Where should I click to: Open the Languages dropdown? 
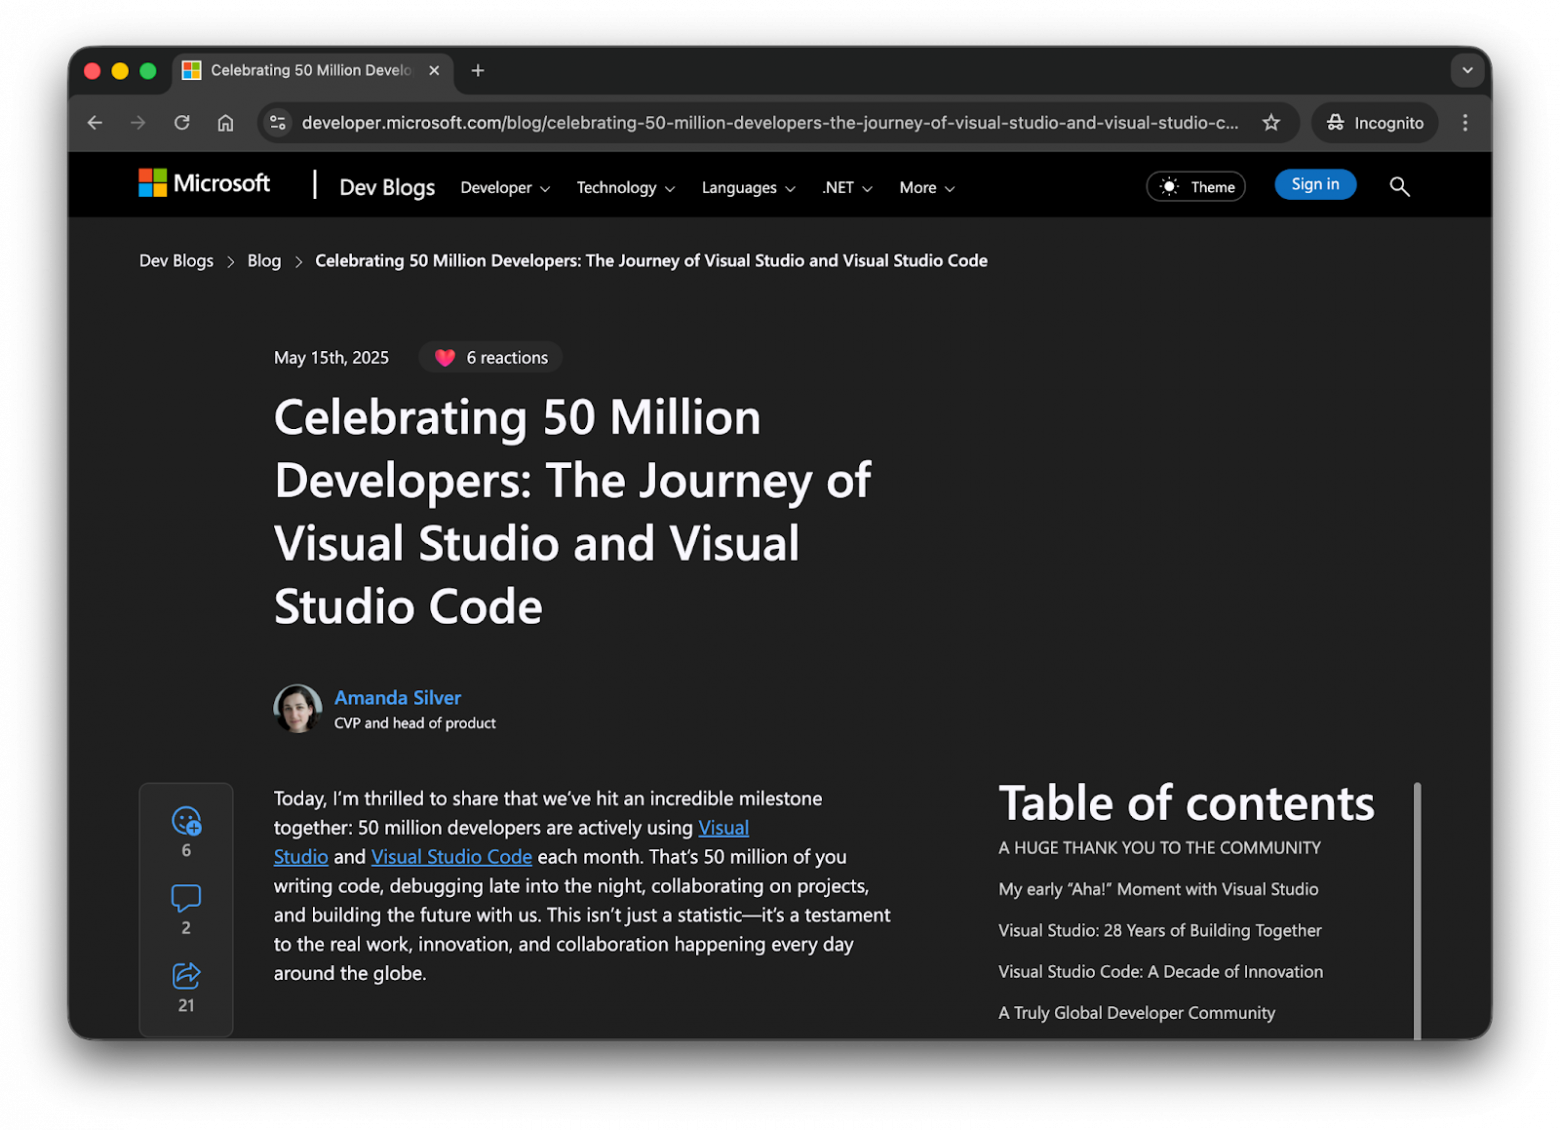pyautogui.click(x=748, y=188)
